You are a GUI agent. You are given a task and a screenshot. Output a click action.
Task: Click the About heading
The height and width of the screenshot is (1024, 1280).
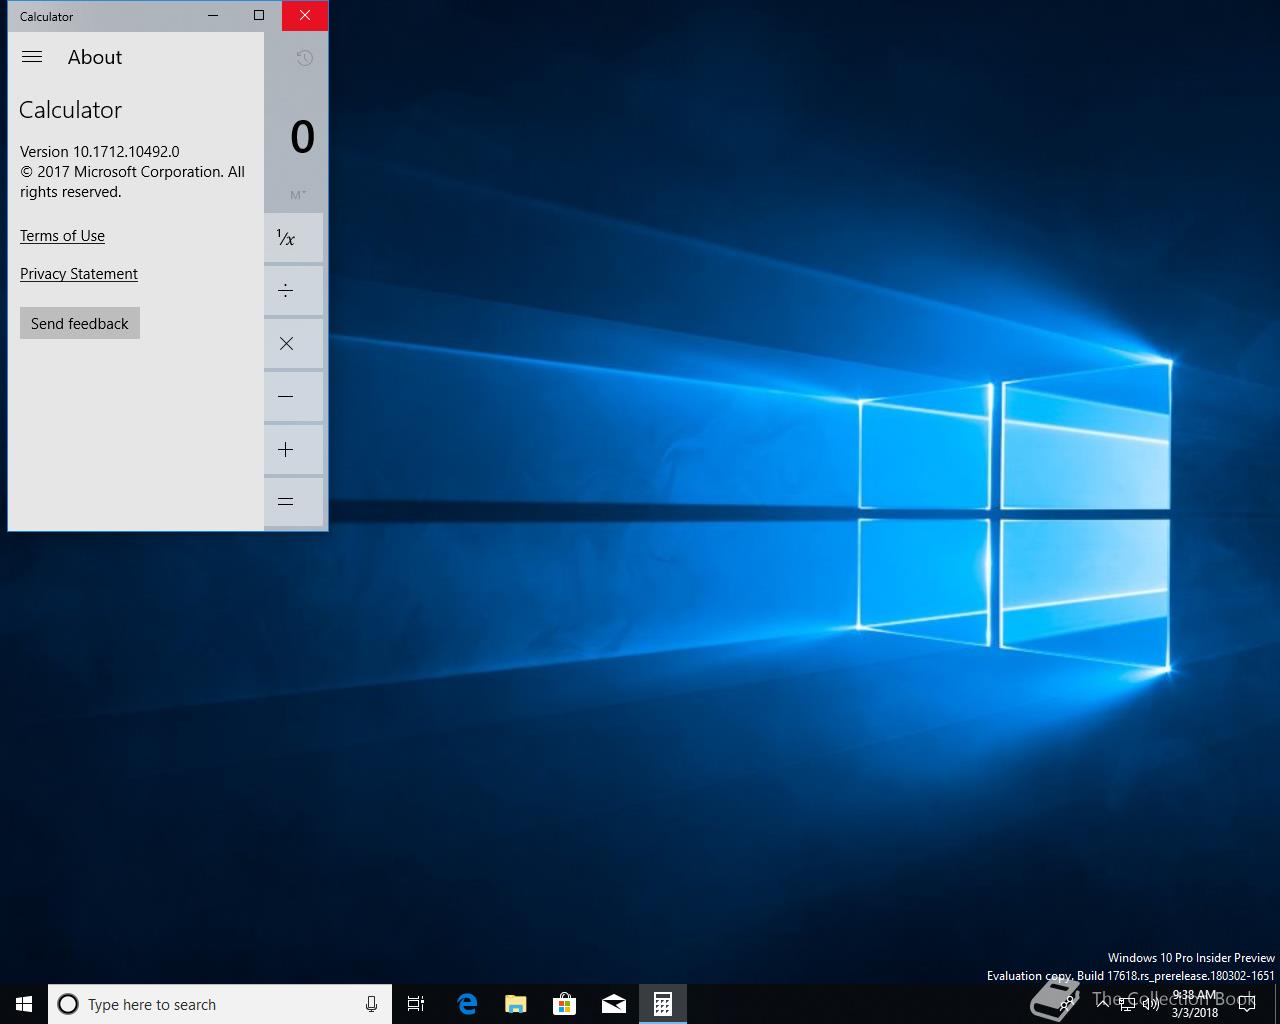(95, 57)
